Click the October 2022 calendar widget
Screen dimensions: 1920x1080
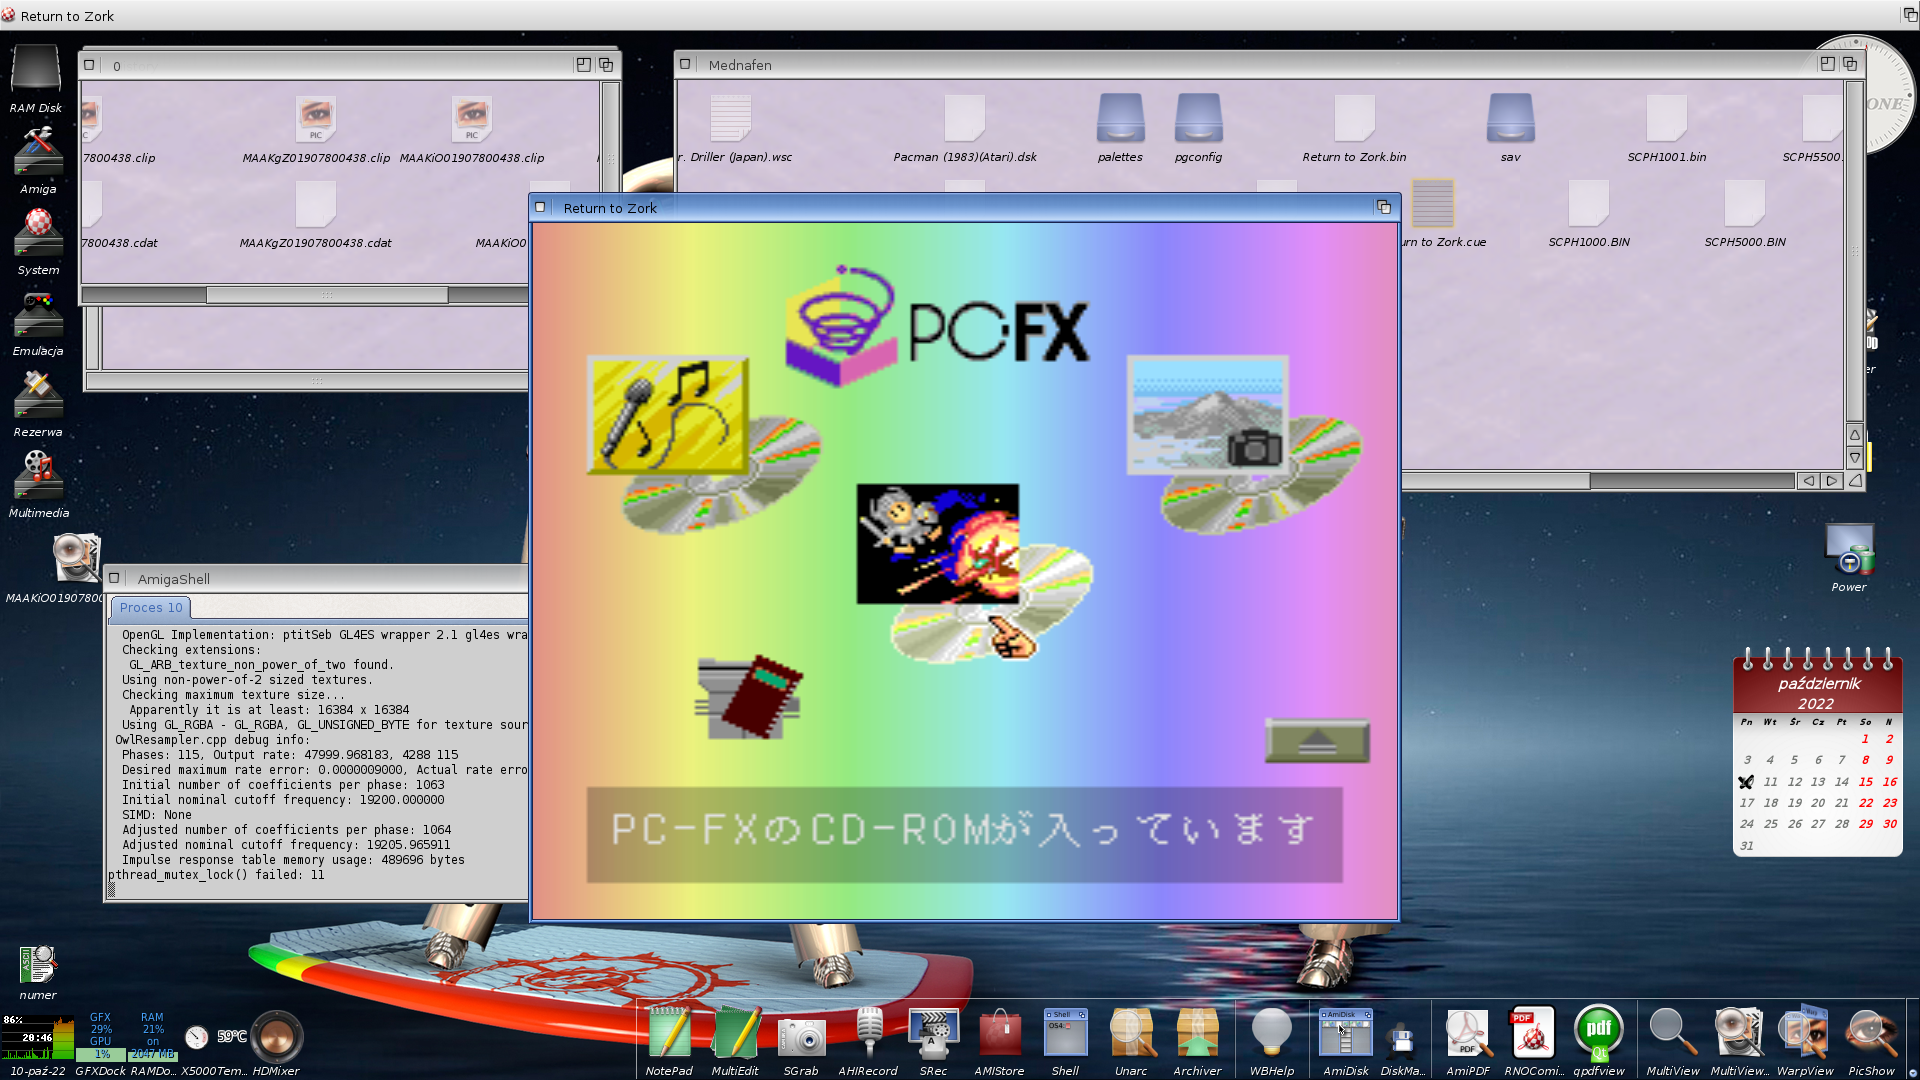click(x=1817, y=752)
